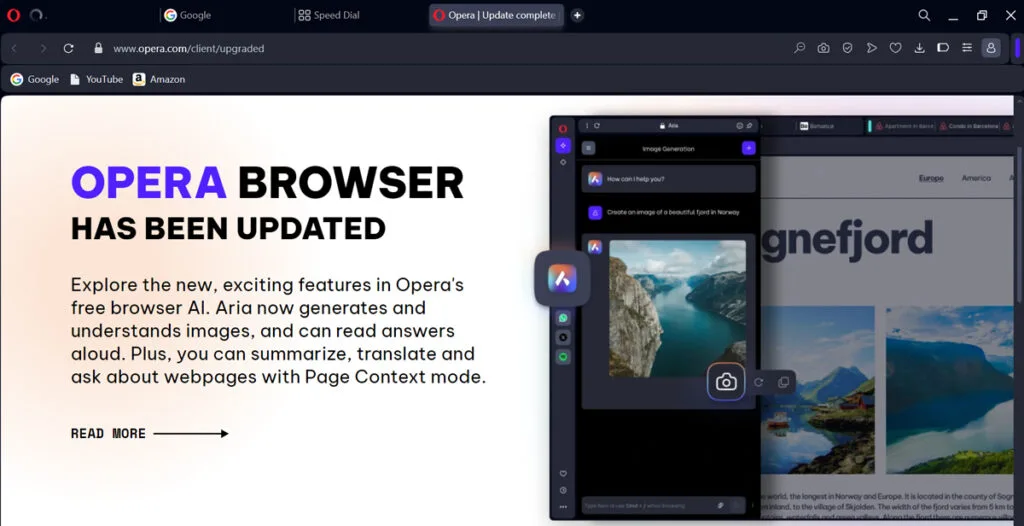Open the Flow send arrow icon
Image resolution: width=1024 pixels, height=526 pixels.
(871, 48)
